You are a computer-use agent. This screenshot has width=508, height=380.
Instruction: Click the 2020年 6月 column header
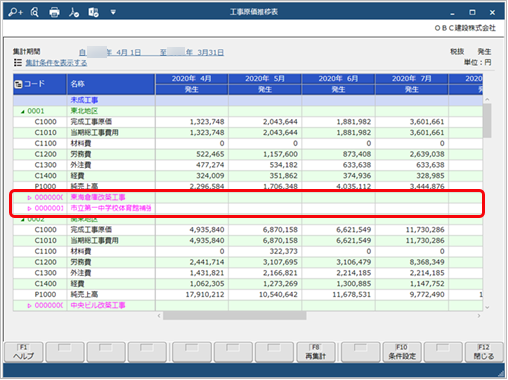point(338,79)
